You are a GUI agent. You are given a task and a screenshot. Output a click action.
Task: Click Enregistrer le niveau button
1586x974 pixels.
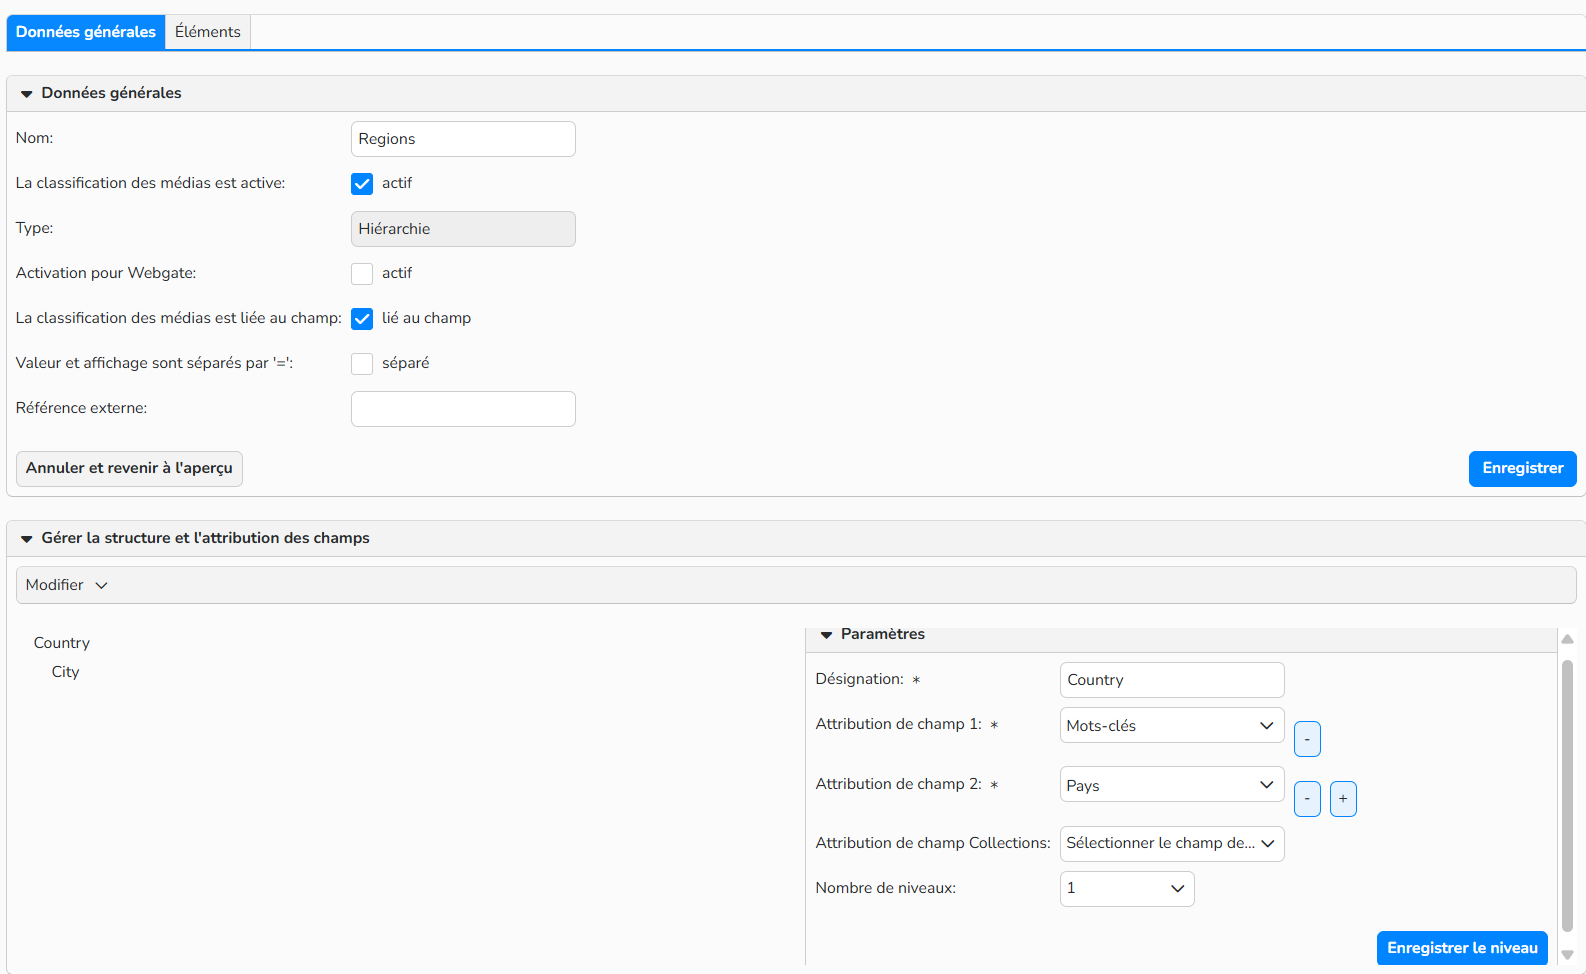coord(1462,948)
